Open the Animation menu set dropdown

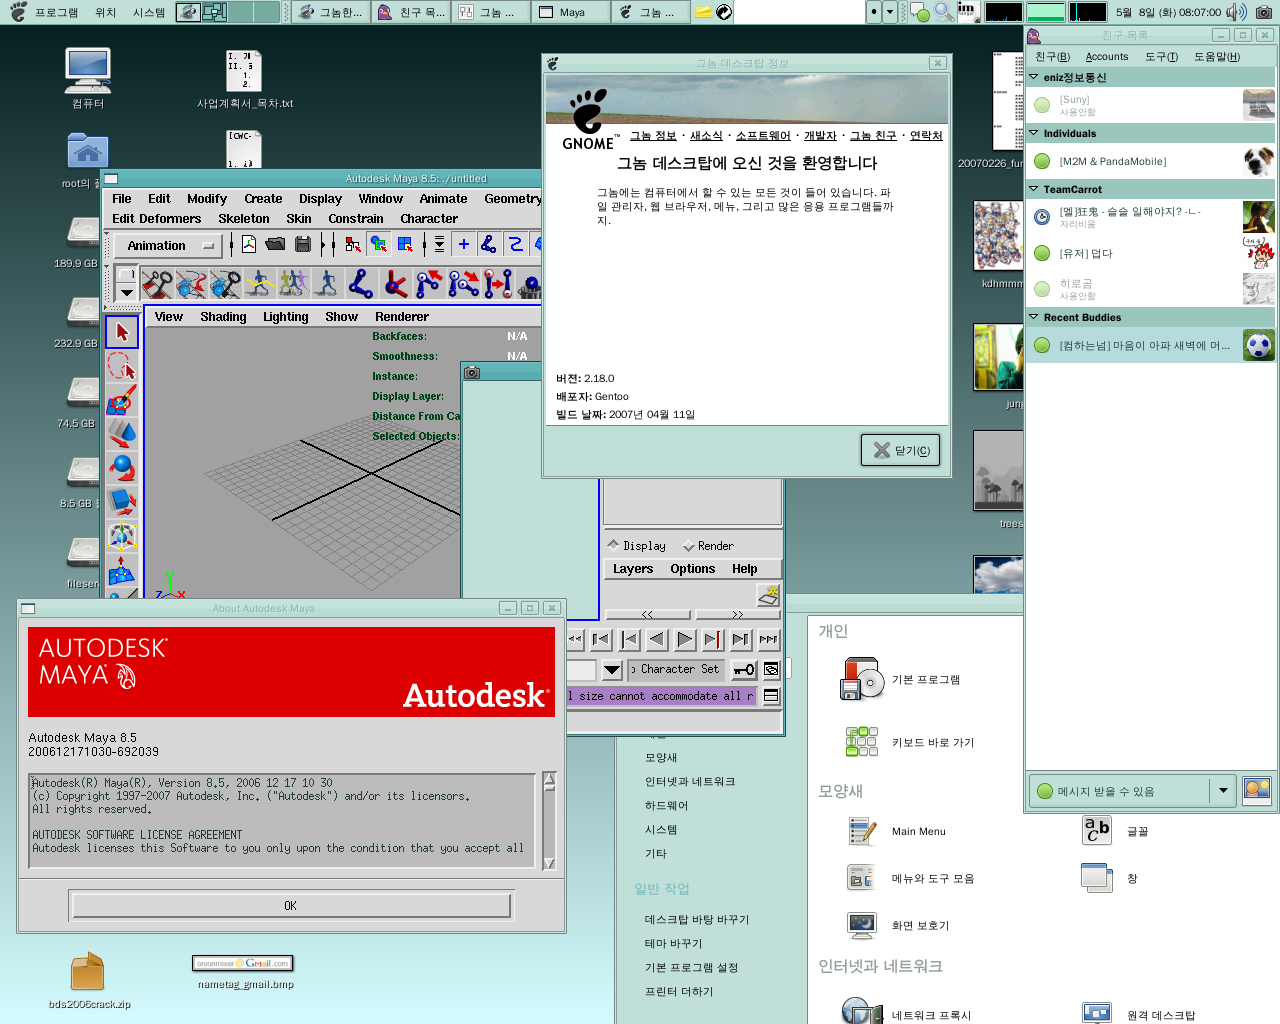(x=165, y=245)
